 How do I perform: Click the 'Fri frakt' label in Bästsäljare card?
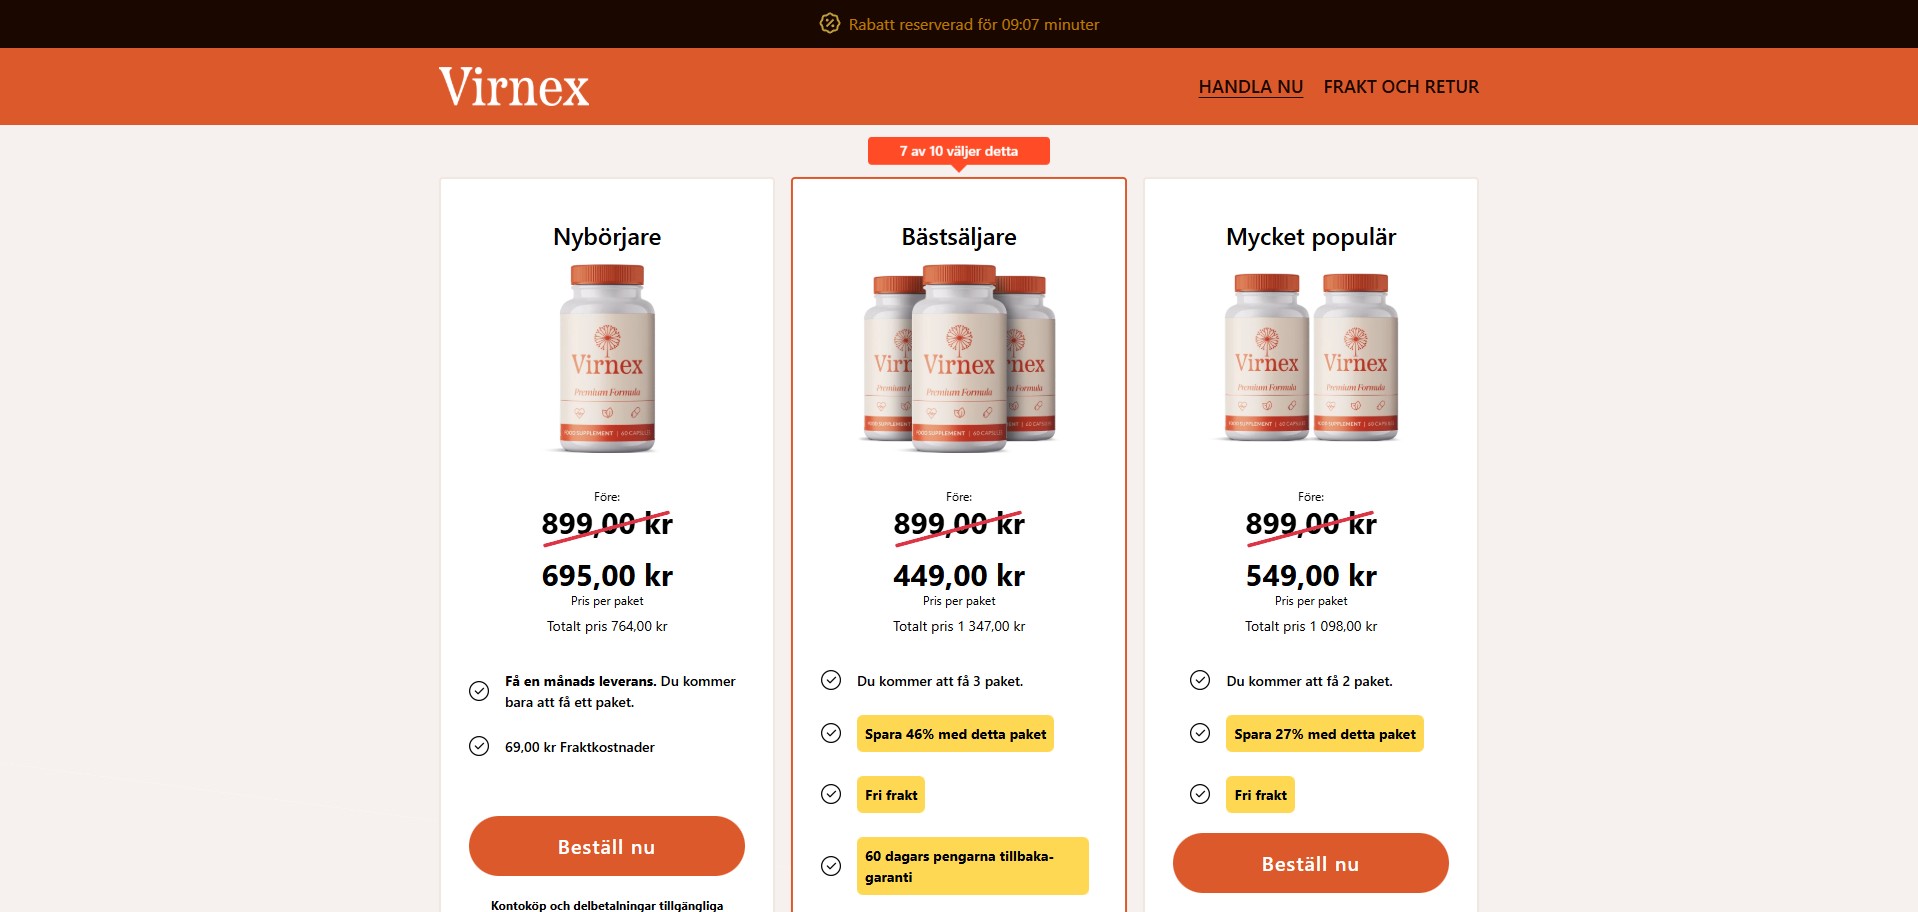click(x=890, y=795)
